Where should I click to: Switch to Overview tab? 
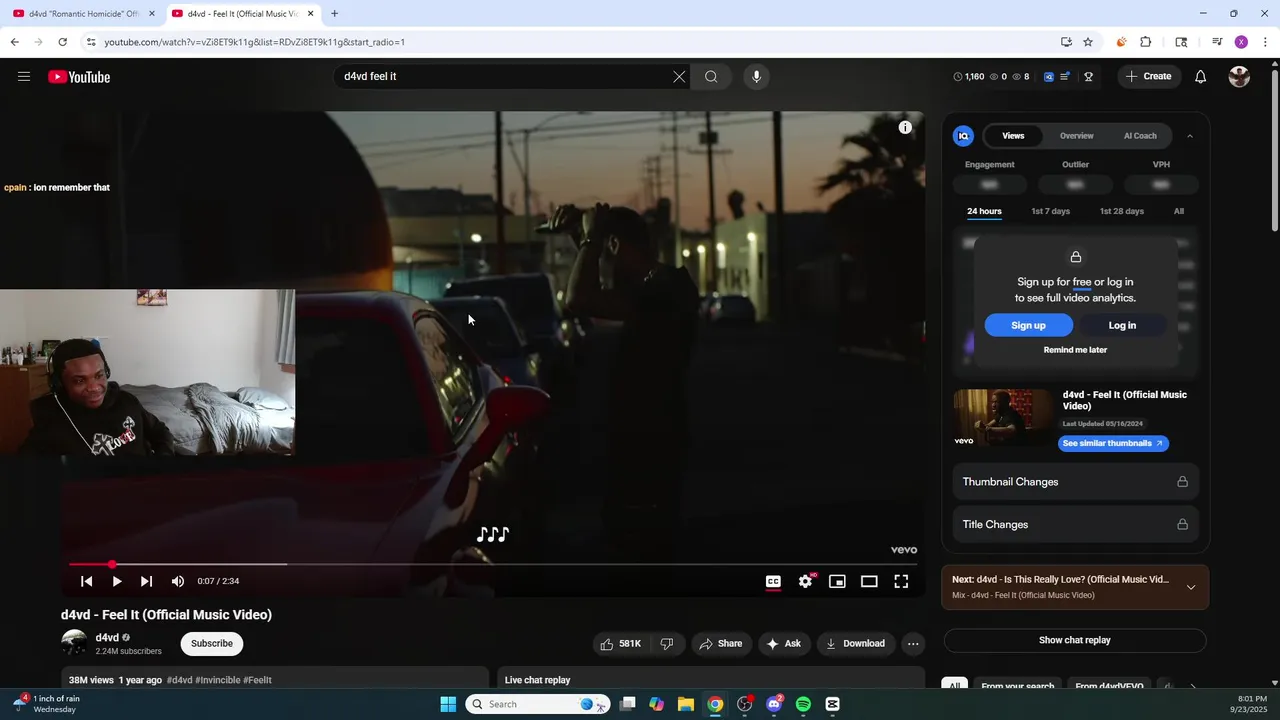click(x=1077, y=136)
